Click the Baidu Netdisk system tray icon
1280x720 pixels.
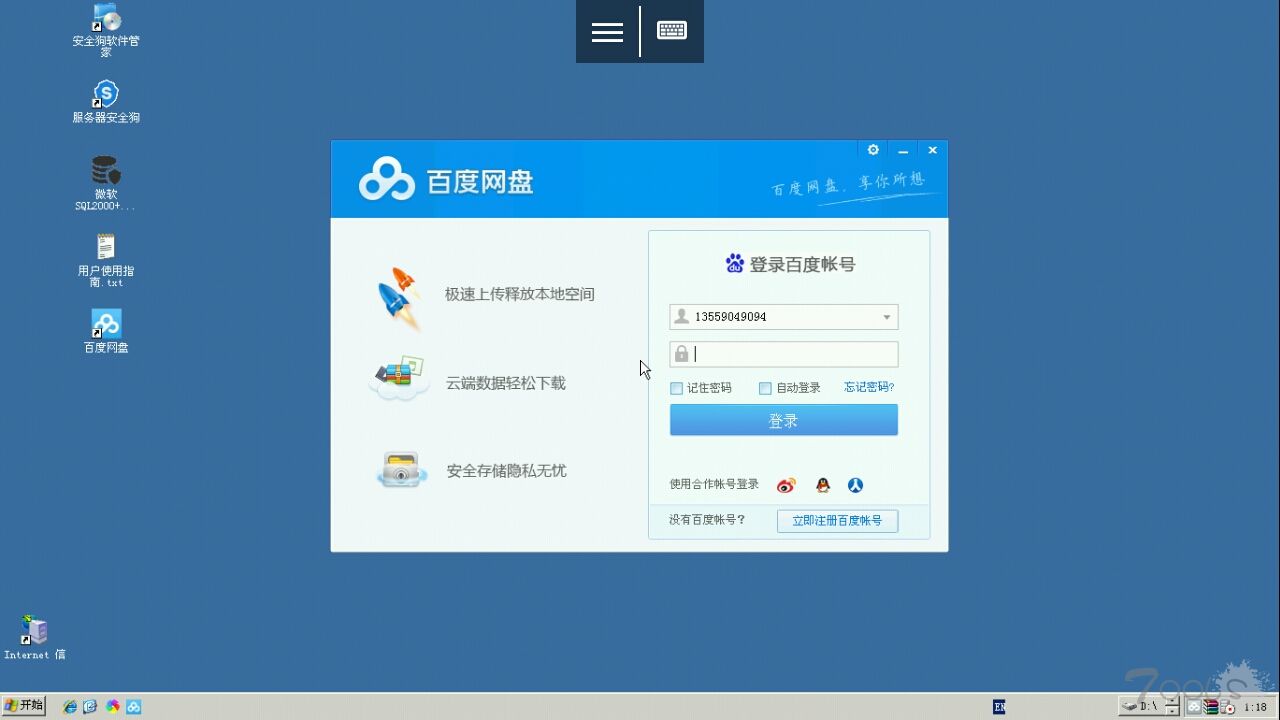coord(1194,706)
